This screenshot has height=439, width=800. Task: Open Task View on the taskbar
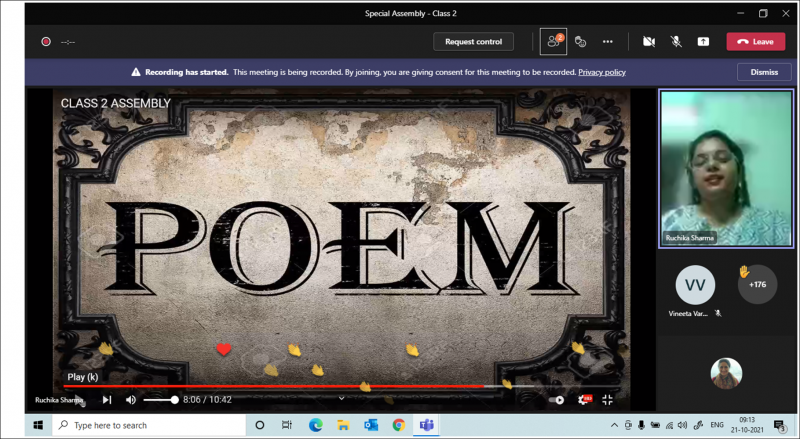coord(287,425)
